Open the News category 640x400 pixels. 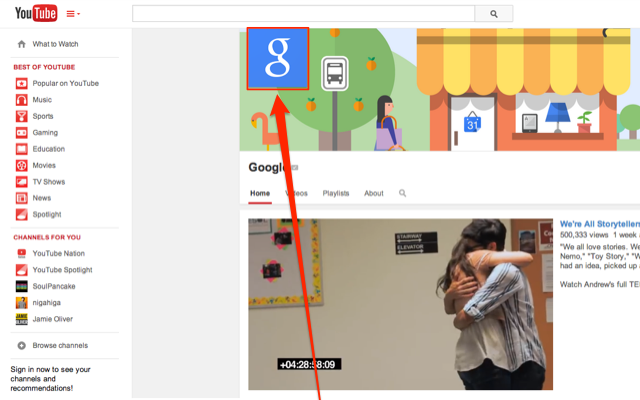click(x=42, y=198)
